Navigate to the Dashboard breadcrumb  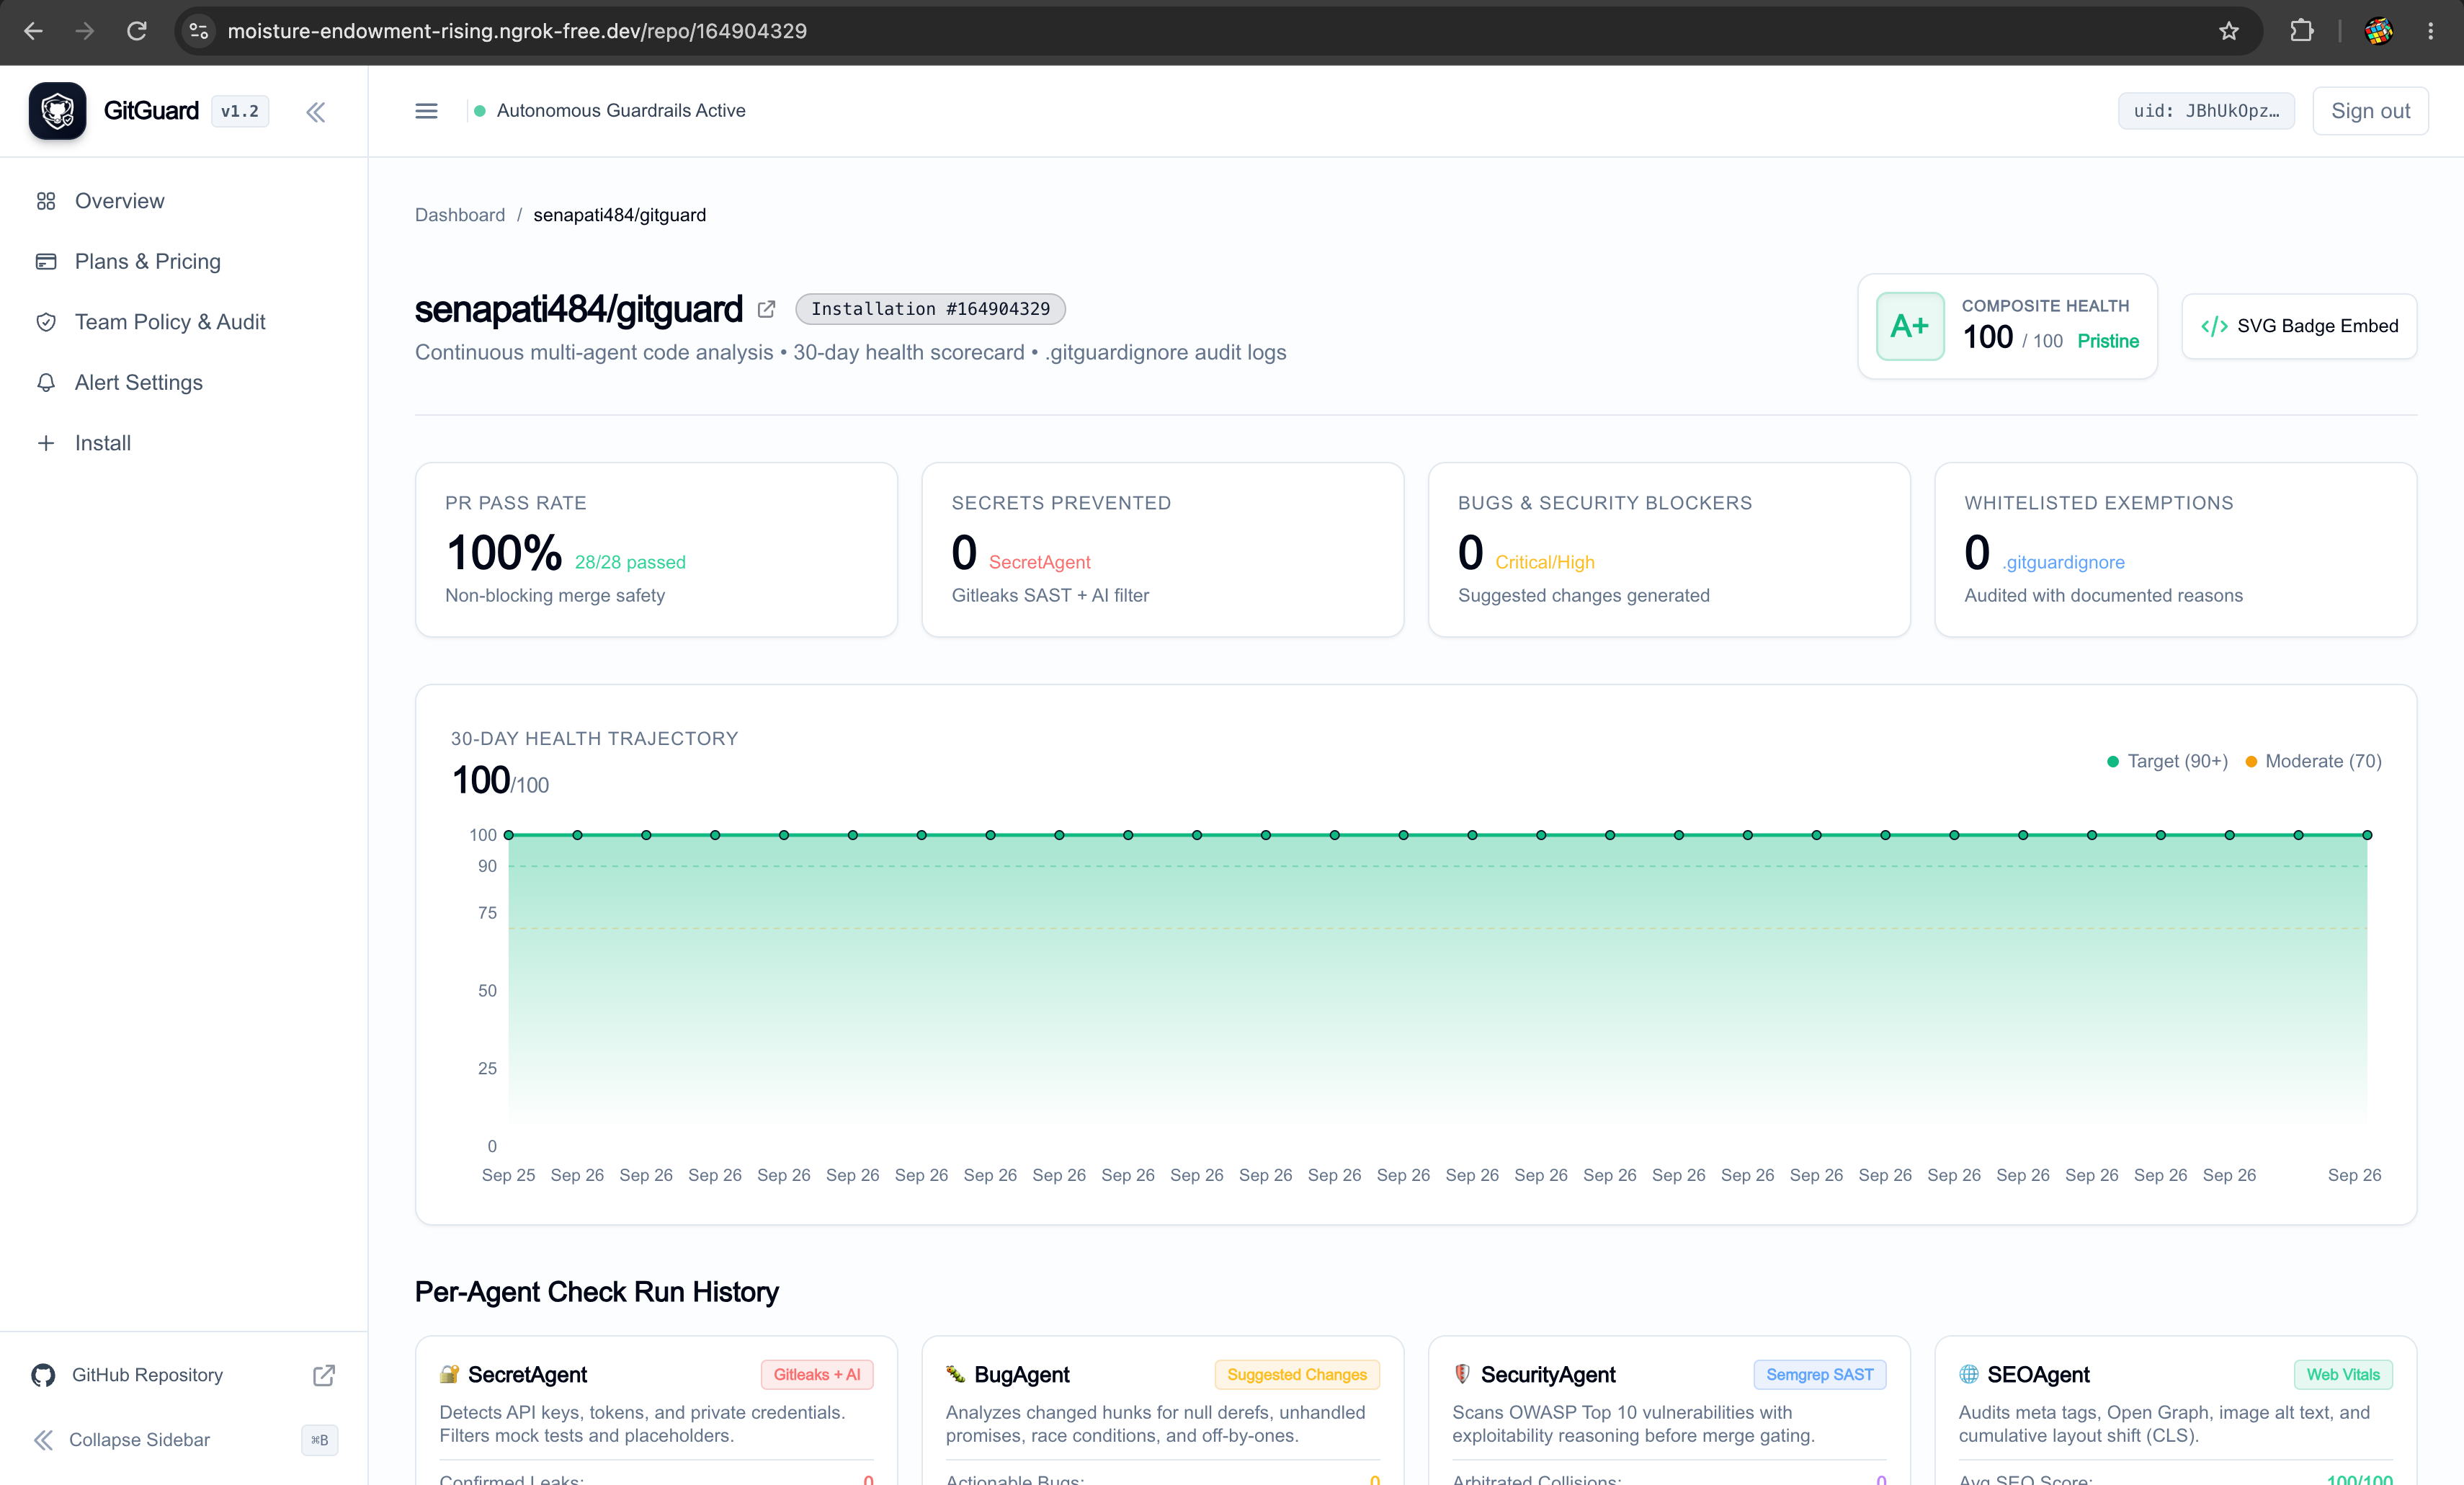[x=460, y=215]
